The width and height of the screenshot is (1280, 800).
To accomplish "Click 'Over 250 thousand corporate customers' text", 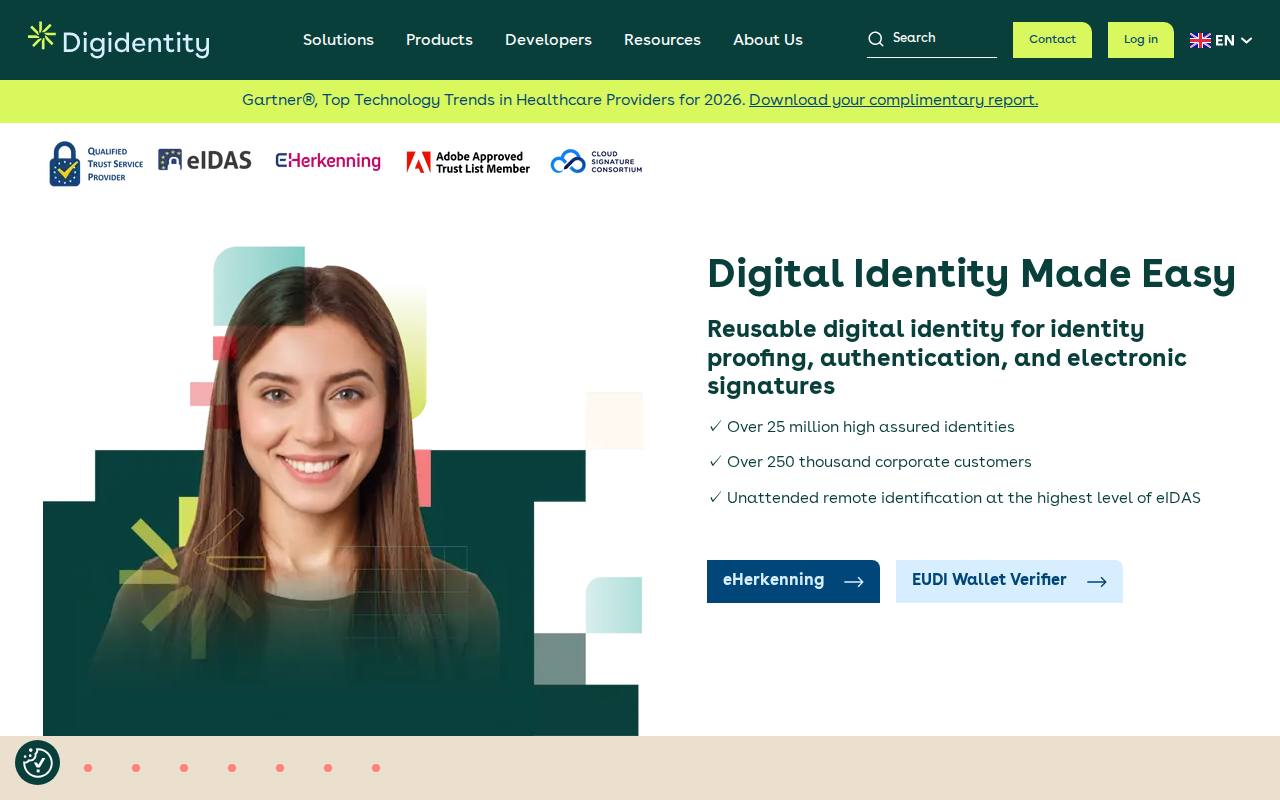I will 879,462.
